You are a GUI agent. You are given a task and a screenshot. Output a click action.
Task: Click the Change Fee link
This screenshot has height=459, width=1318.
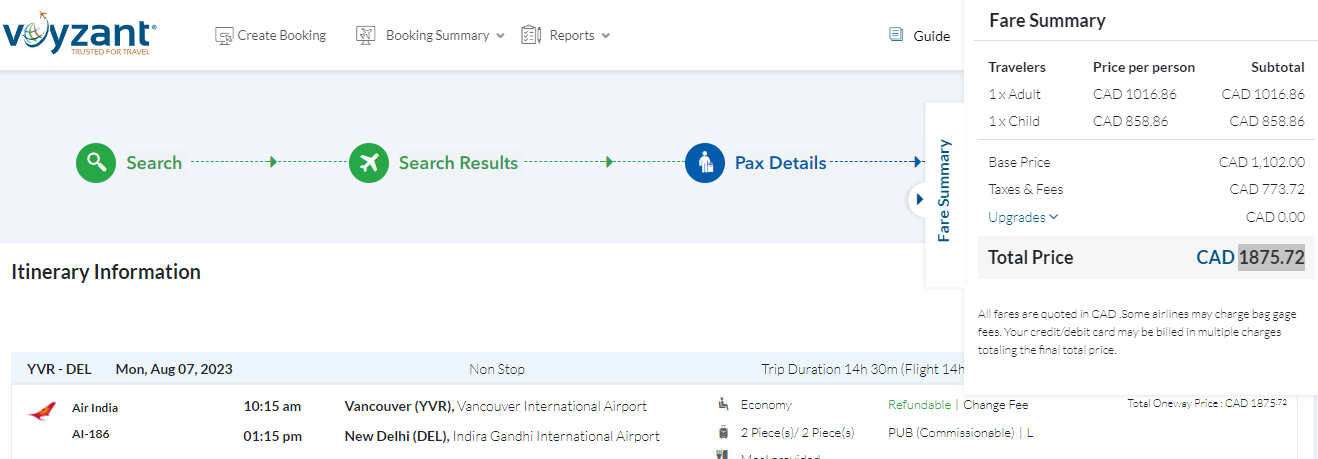[x=995, y=405]
